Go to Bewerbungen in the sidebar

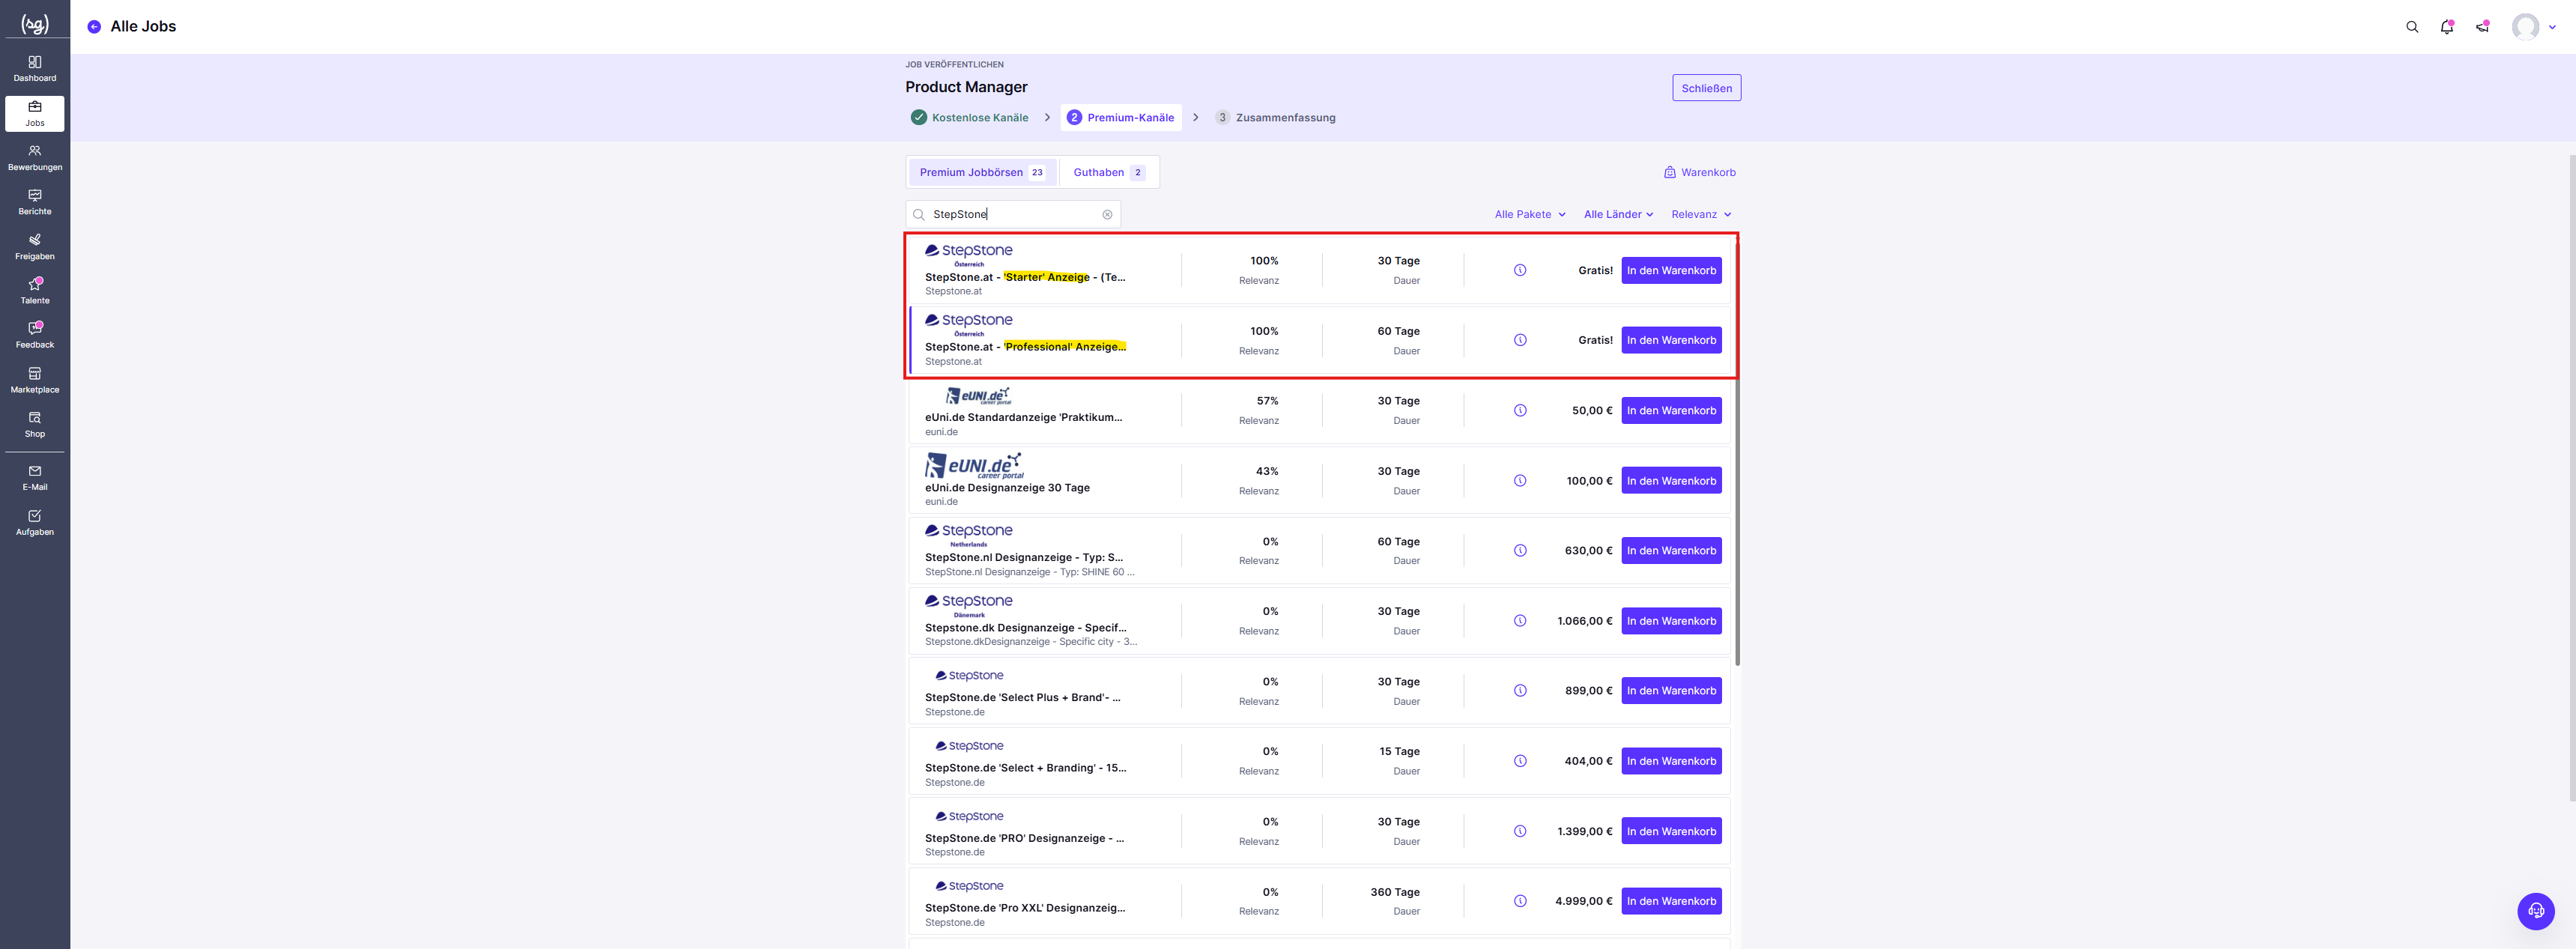[x=35, y=158]
